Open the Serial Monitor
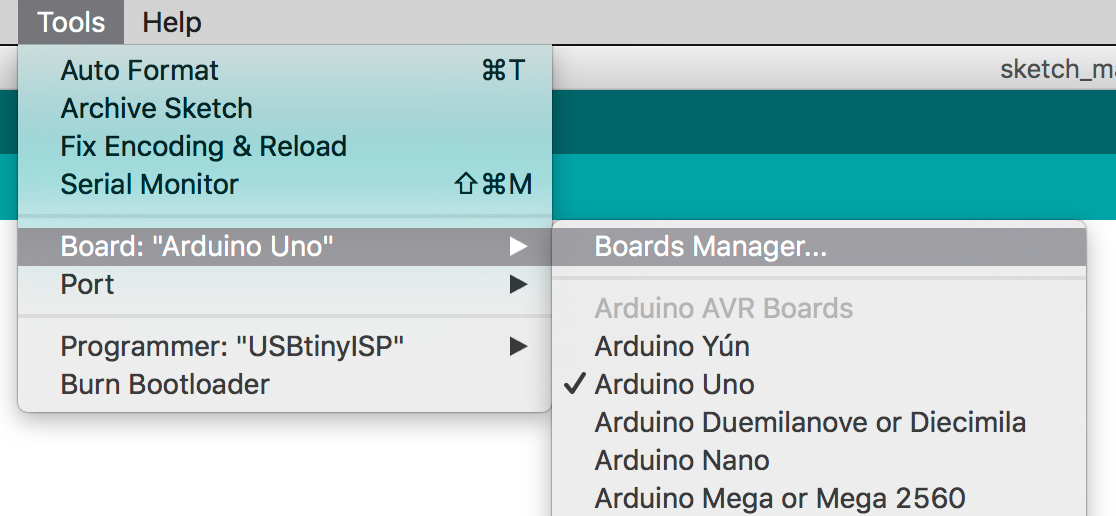 click(x=149, y=184)
